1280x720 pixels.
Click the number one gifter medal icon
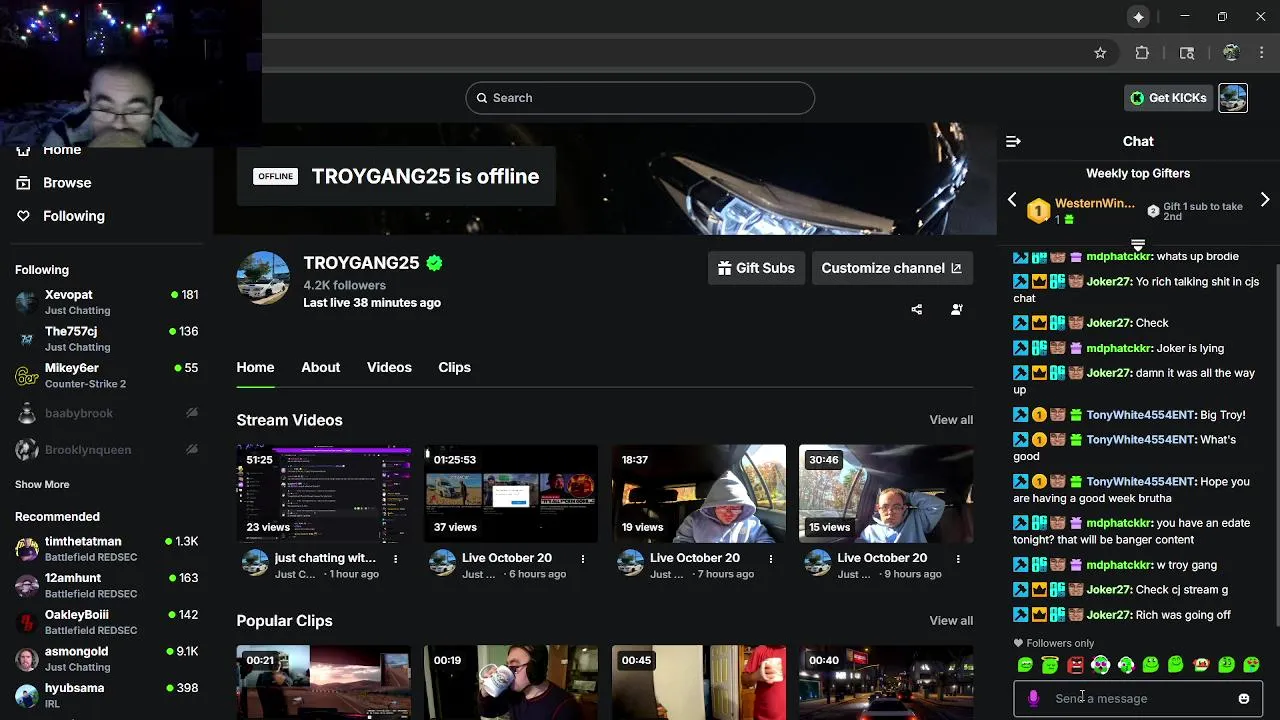(1039, 211)
